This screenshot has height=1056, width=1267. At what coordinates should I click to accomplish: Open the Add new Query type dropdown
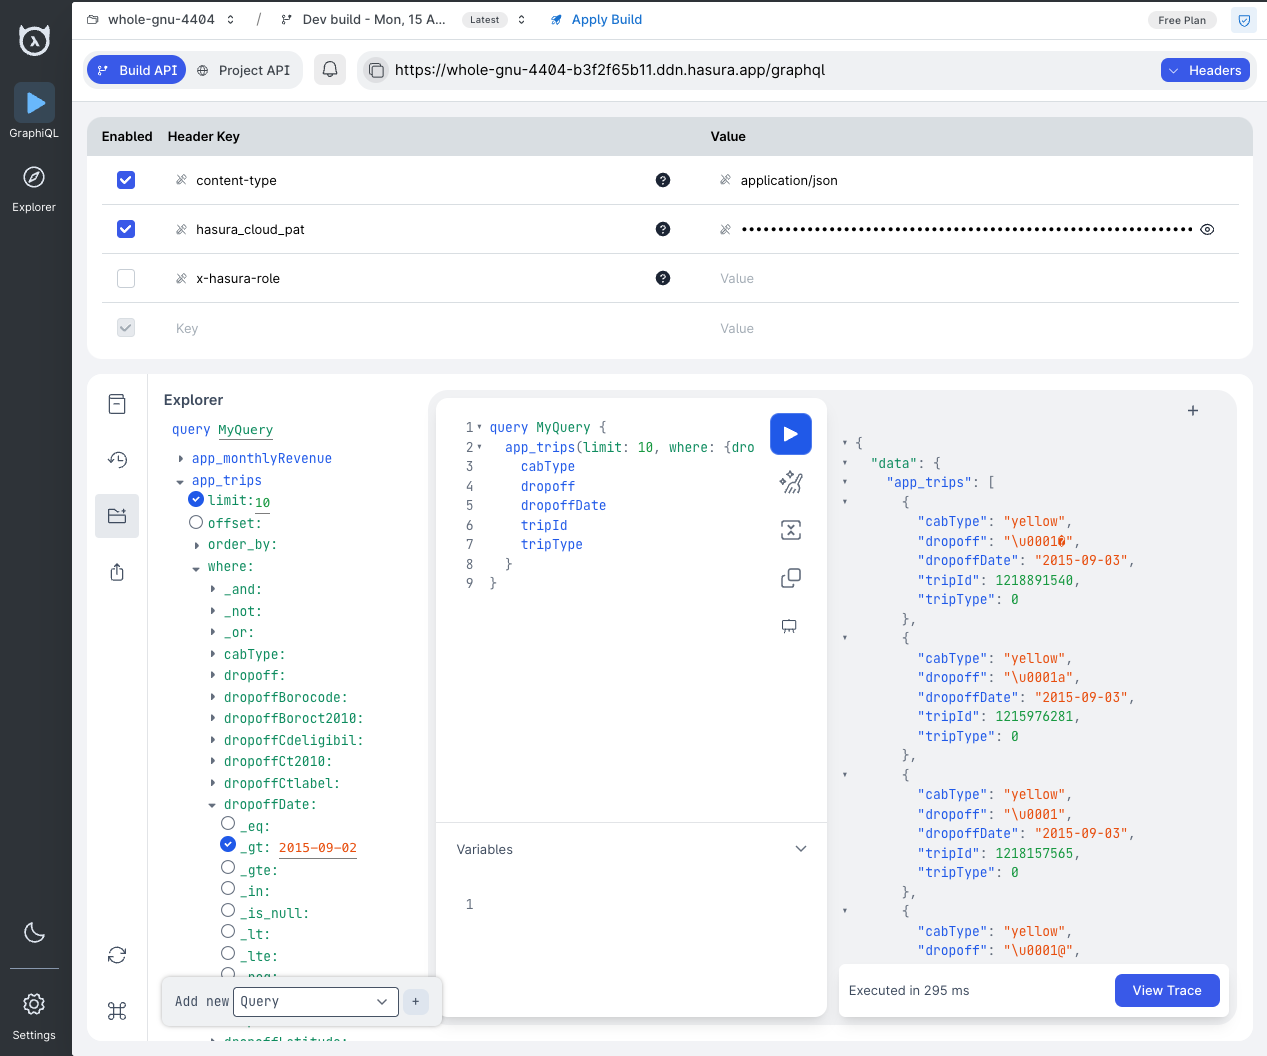[x=315, y=1001]
